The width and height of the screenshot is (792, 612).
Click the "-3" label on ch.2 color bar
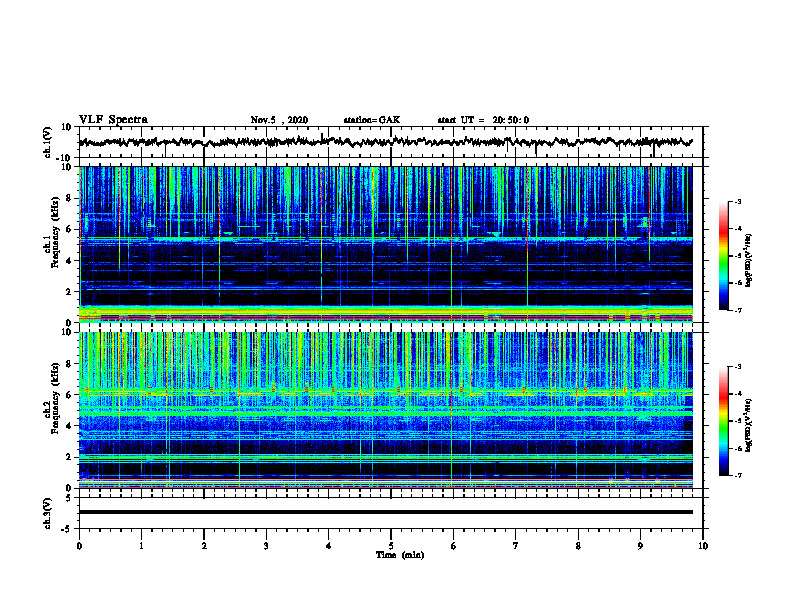tap(737, 367)
